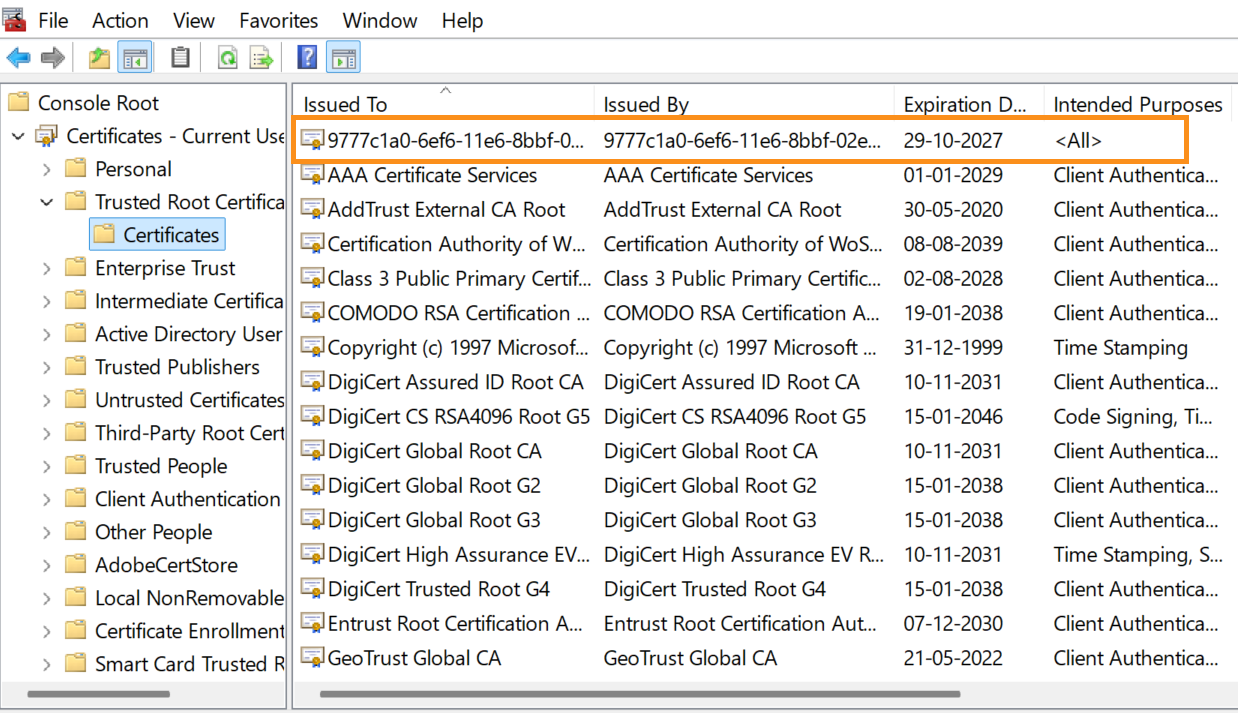Screen dimensions: 1238x713
Task: Click the GeoTrust Global CA certificate icon
Action: (x=313, y=658)
